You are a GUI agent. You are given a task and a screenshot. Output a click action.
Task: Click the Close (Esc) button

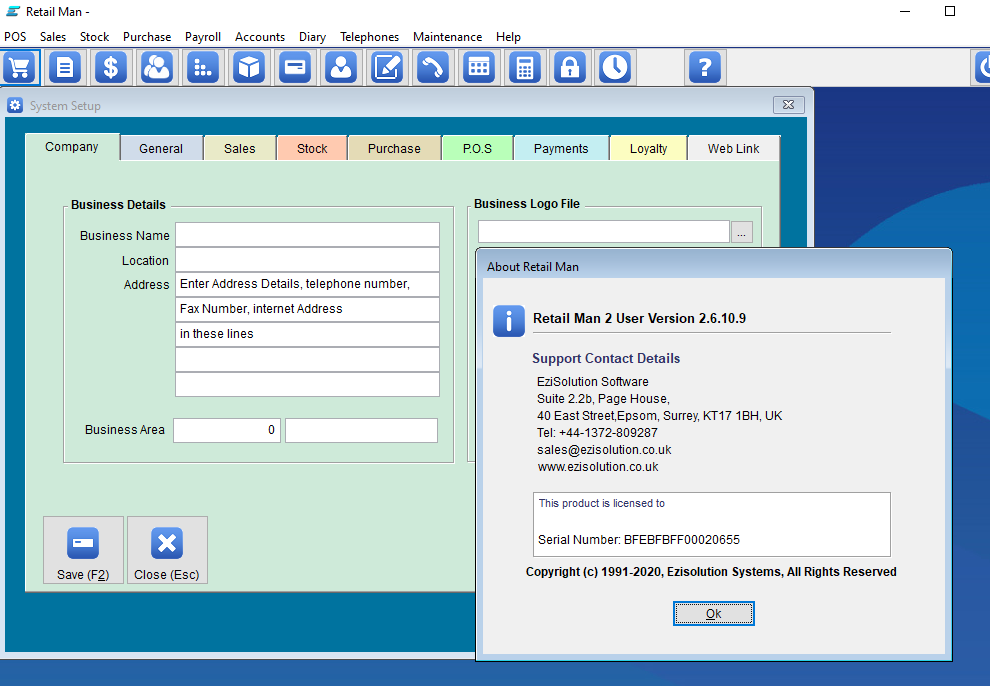click(167, 550)
